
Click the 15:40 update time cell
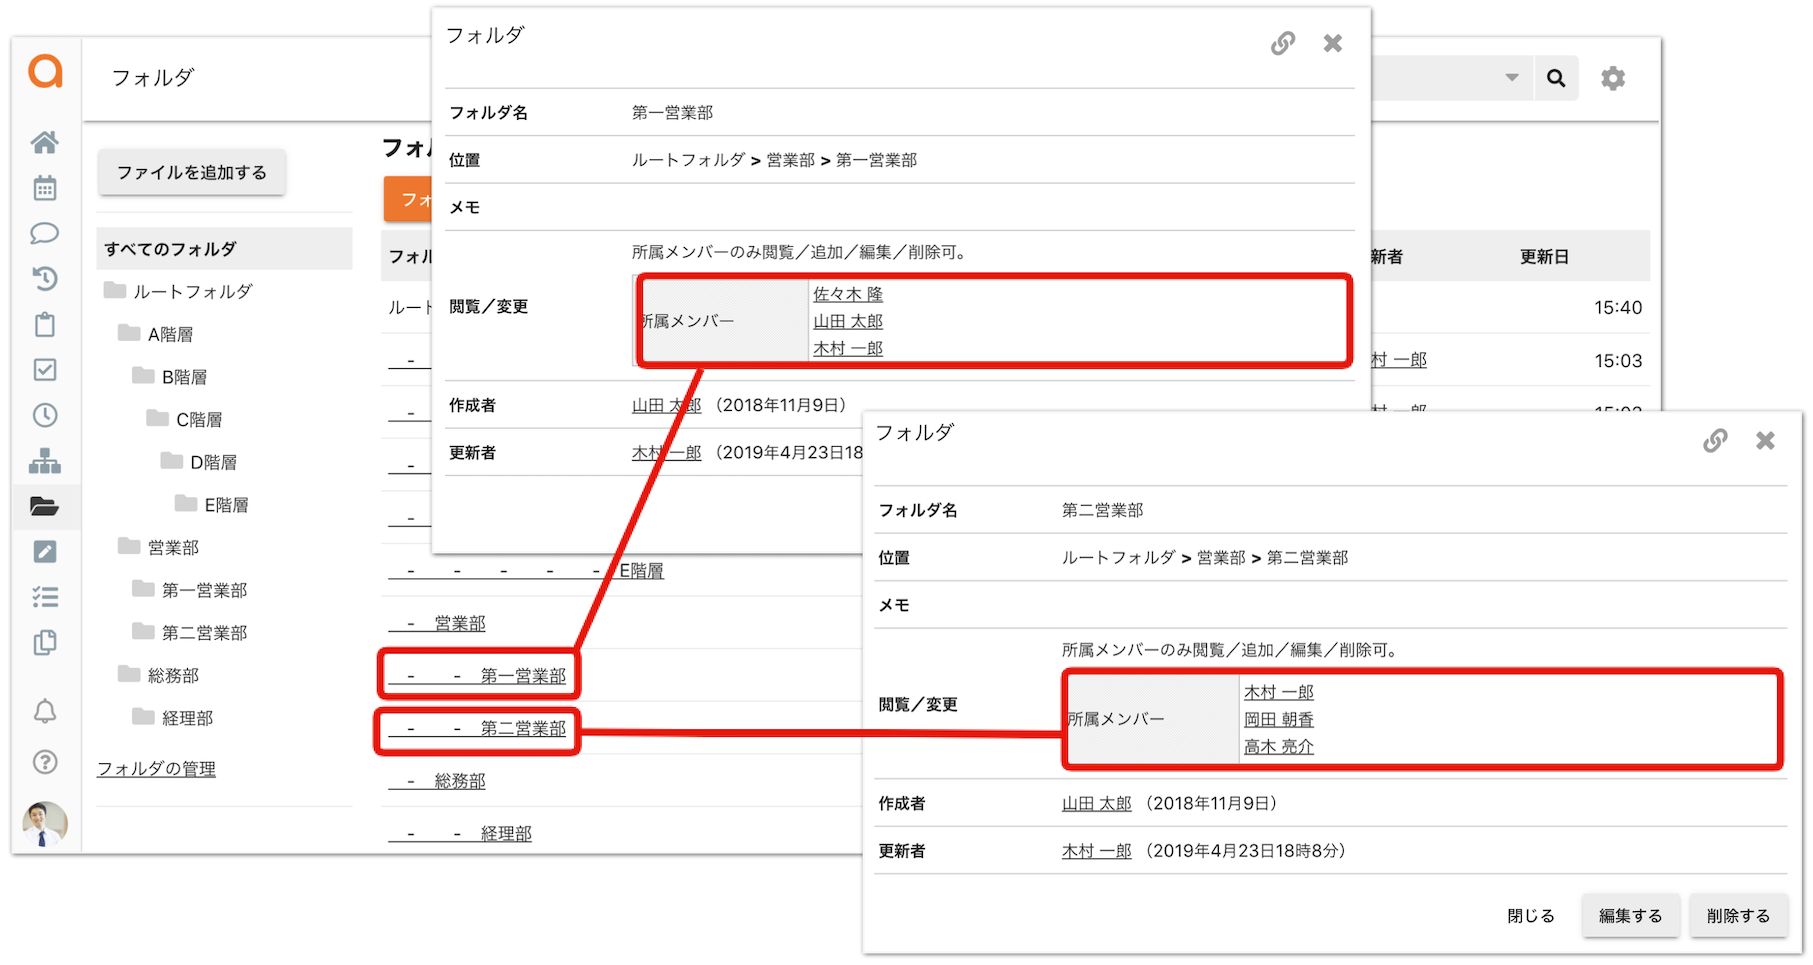click(x=1618, y=308)
